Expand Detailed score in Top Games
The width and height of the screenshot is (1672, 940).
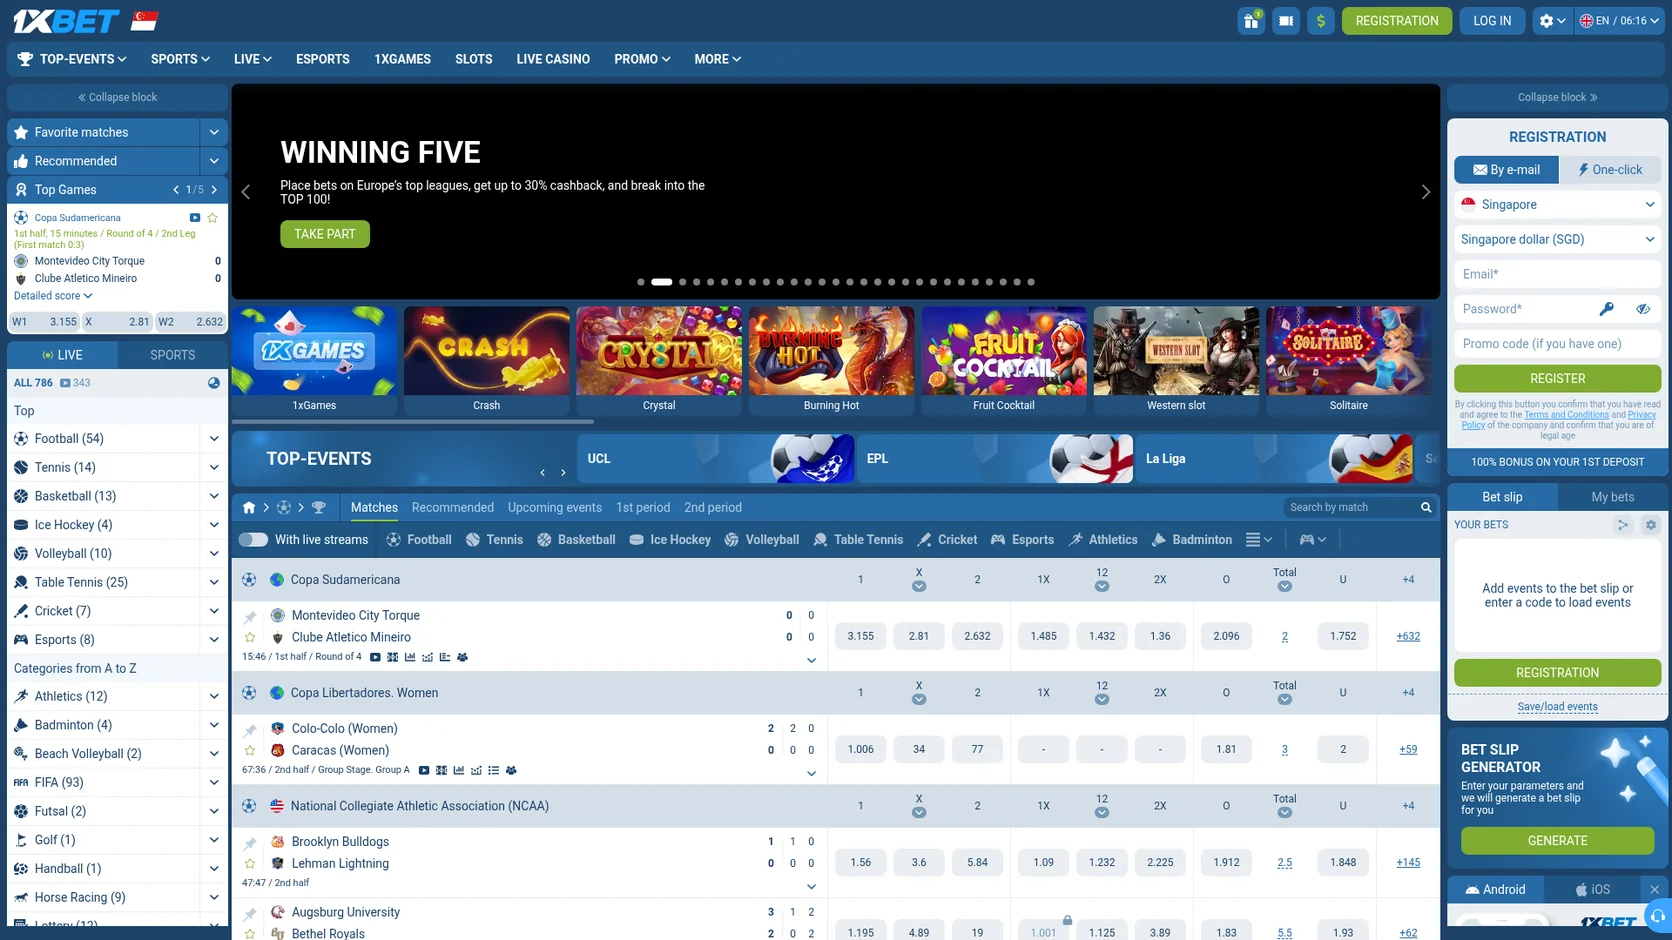coord(53,296)
